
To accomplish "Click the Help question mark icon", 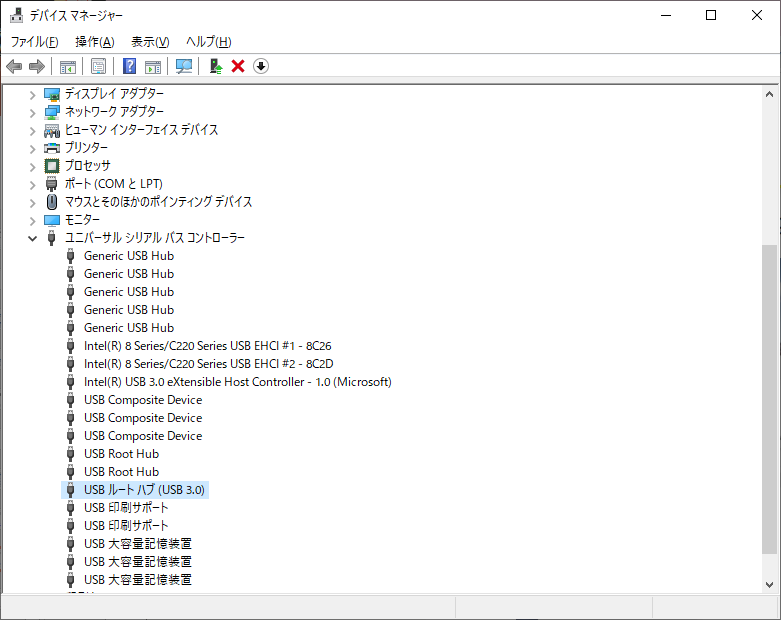I will coord(129,66).
